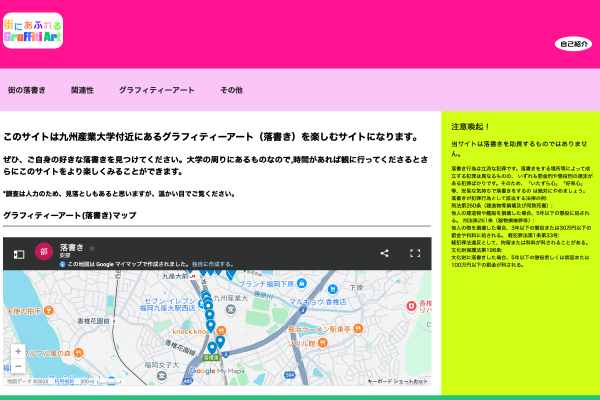Click the 自己紹介 button
This screenshot has width=600, height=400.
pyautogui.click(x=573, y=44)
